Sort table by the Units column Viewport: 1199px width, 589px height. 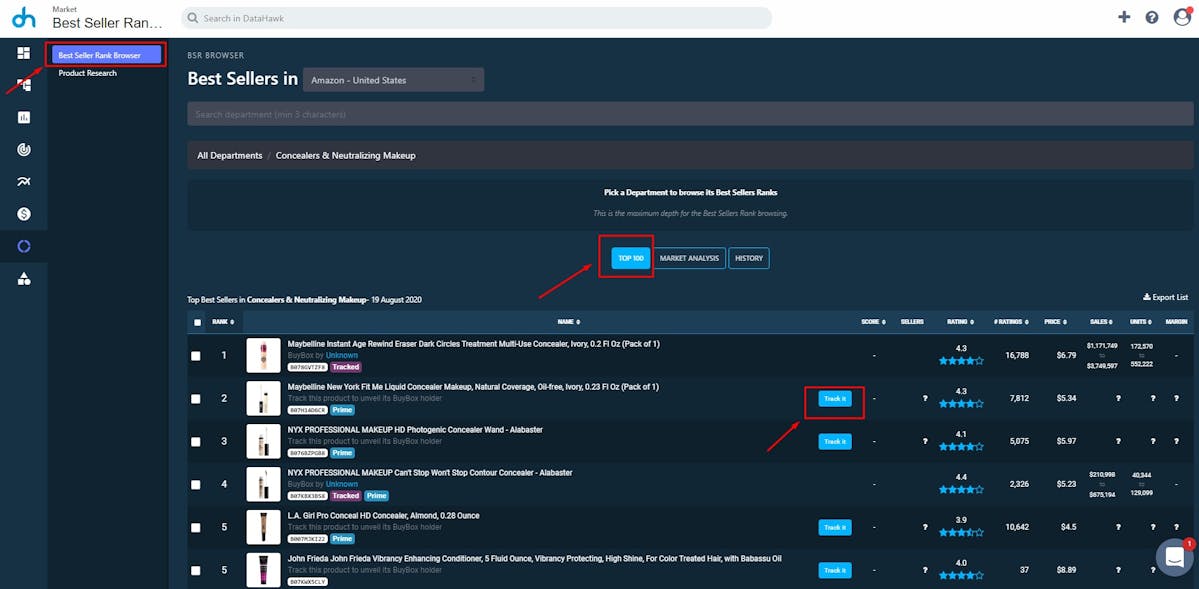point(1142,322)
